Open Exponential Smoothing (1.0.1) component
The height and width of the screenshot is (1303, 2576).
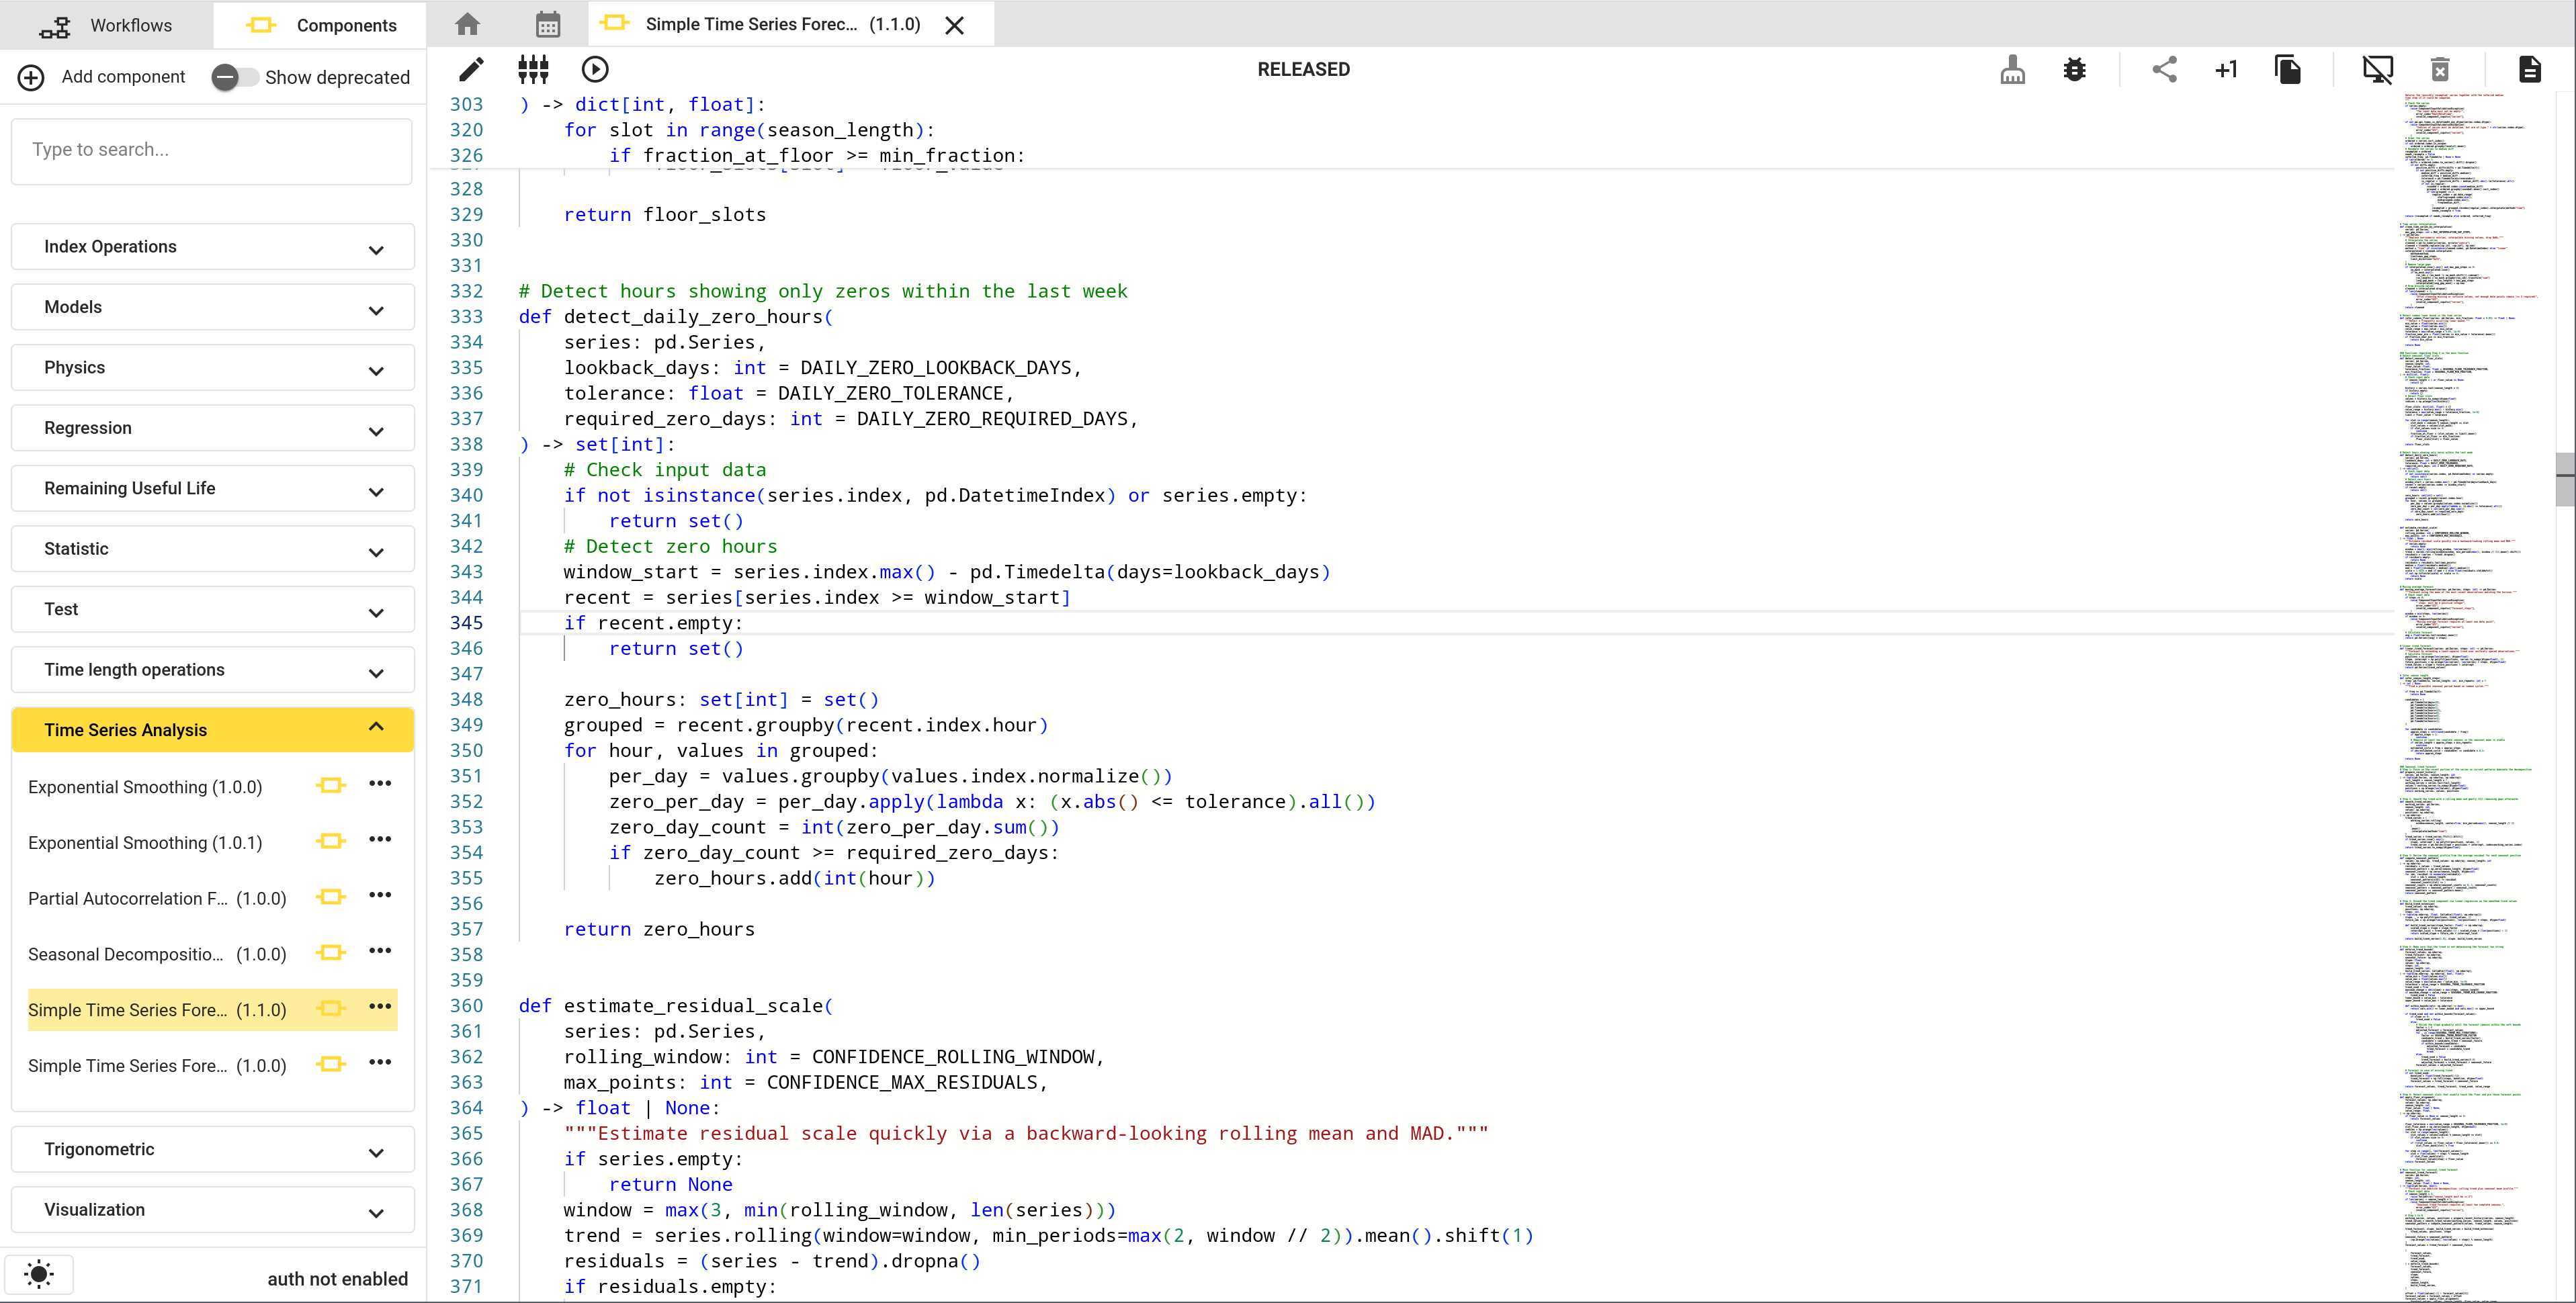[145, 843]
